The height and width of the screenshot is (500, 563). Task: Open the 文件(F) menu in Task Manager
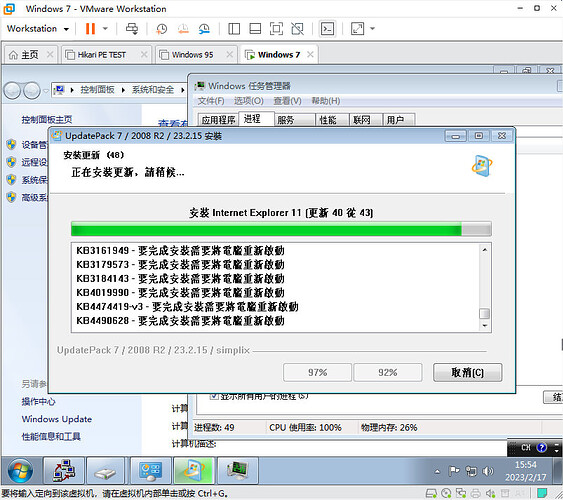(x=211, y=101)
